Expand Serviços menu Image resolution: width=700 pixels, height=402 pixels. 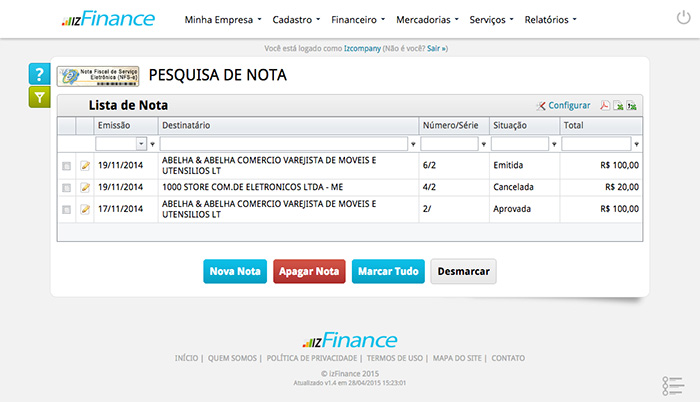[492, 20]
